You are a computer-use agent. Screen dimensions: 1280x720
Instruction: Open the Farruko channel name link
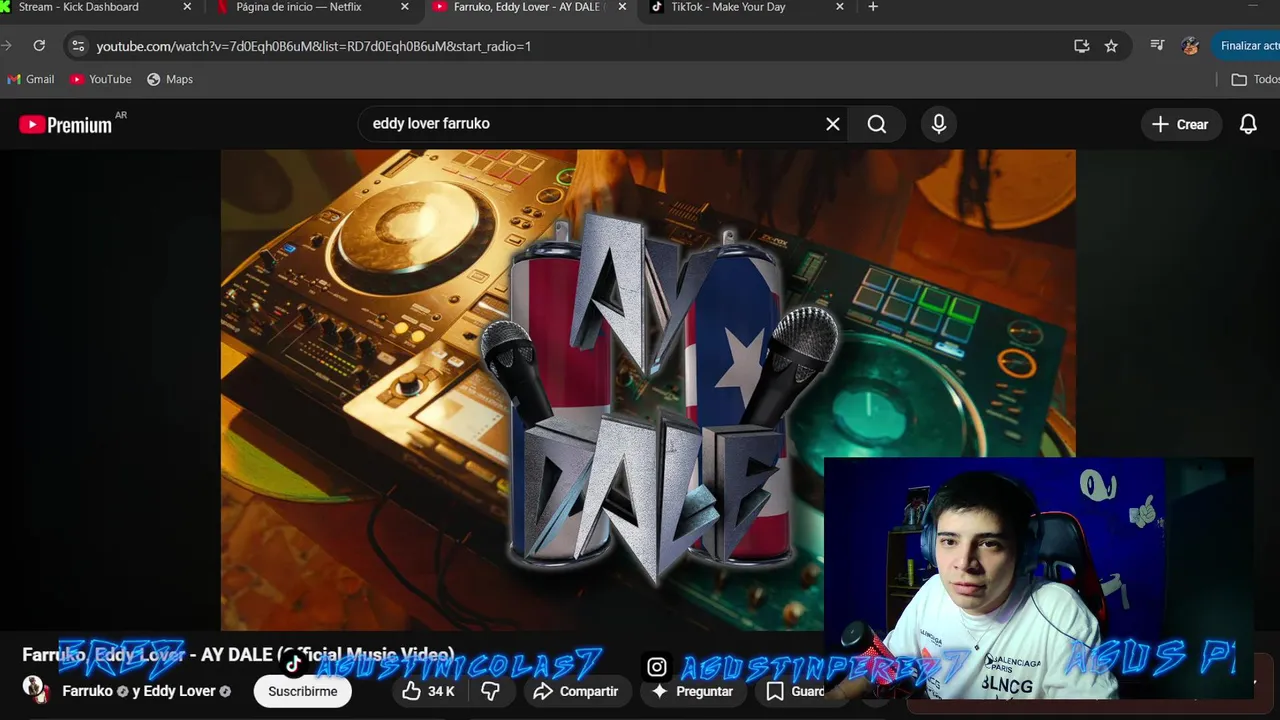(x=87, y=691)
